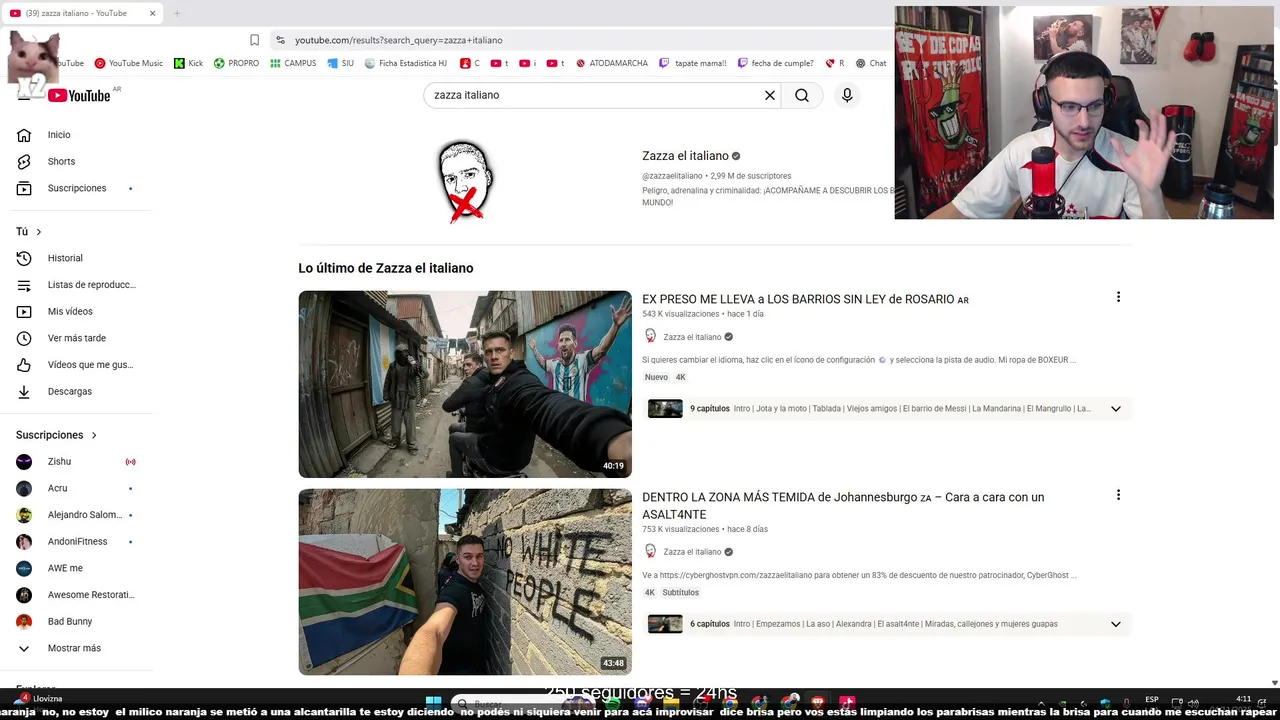Click the ESP language indicator
The image size is (1280, 720).
click(1152, 699)
